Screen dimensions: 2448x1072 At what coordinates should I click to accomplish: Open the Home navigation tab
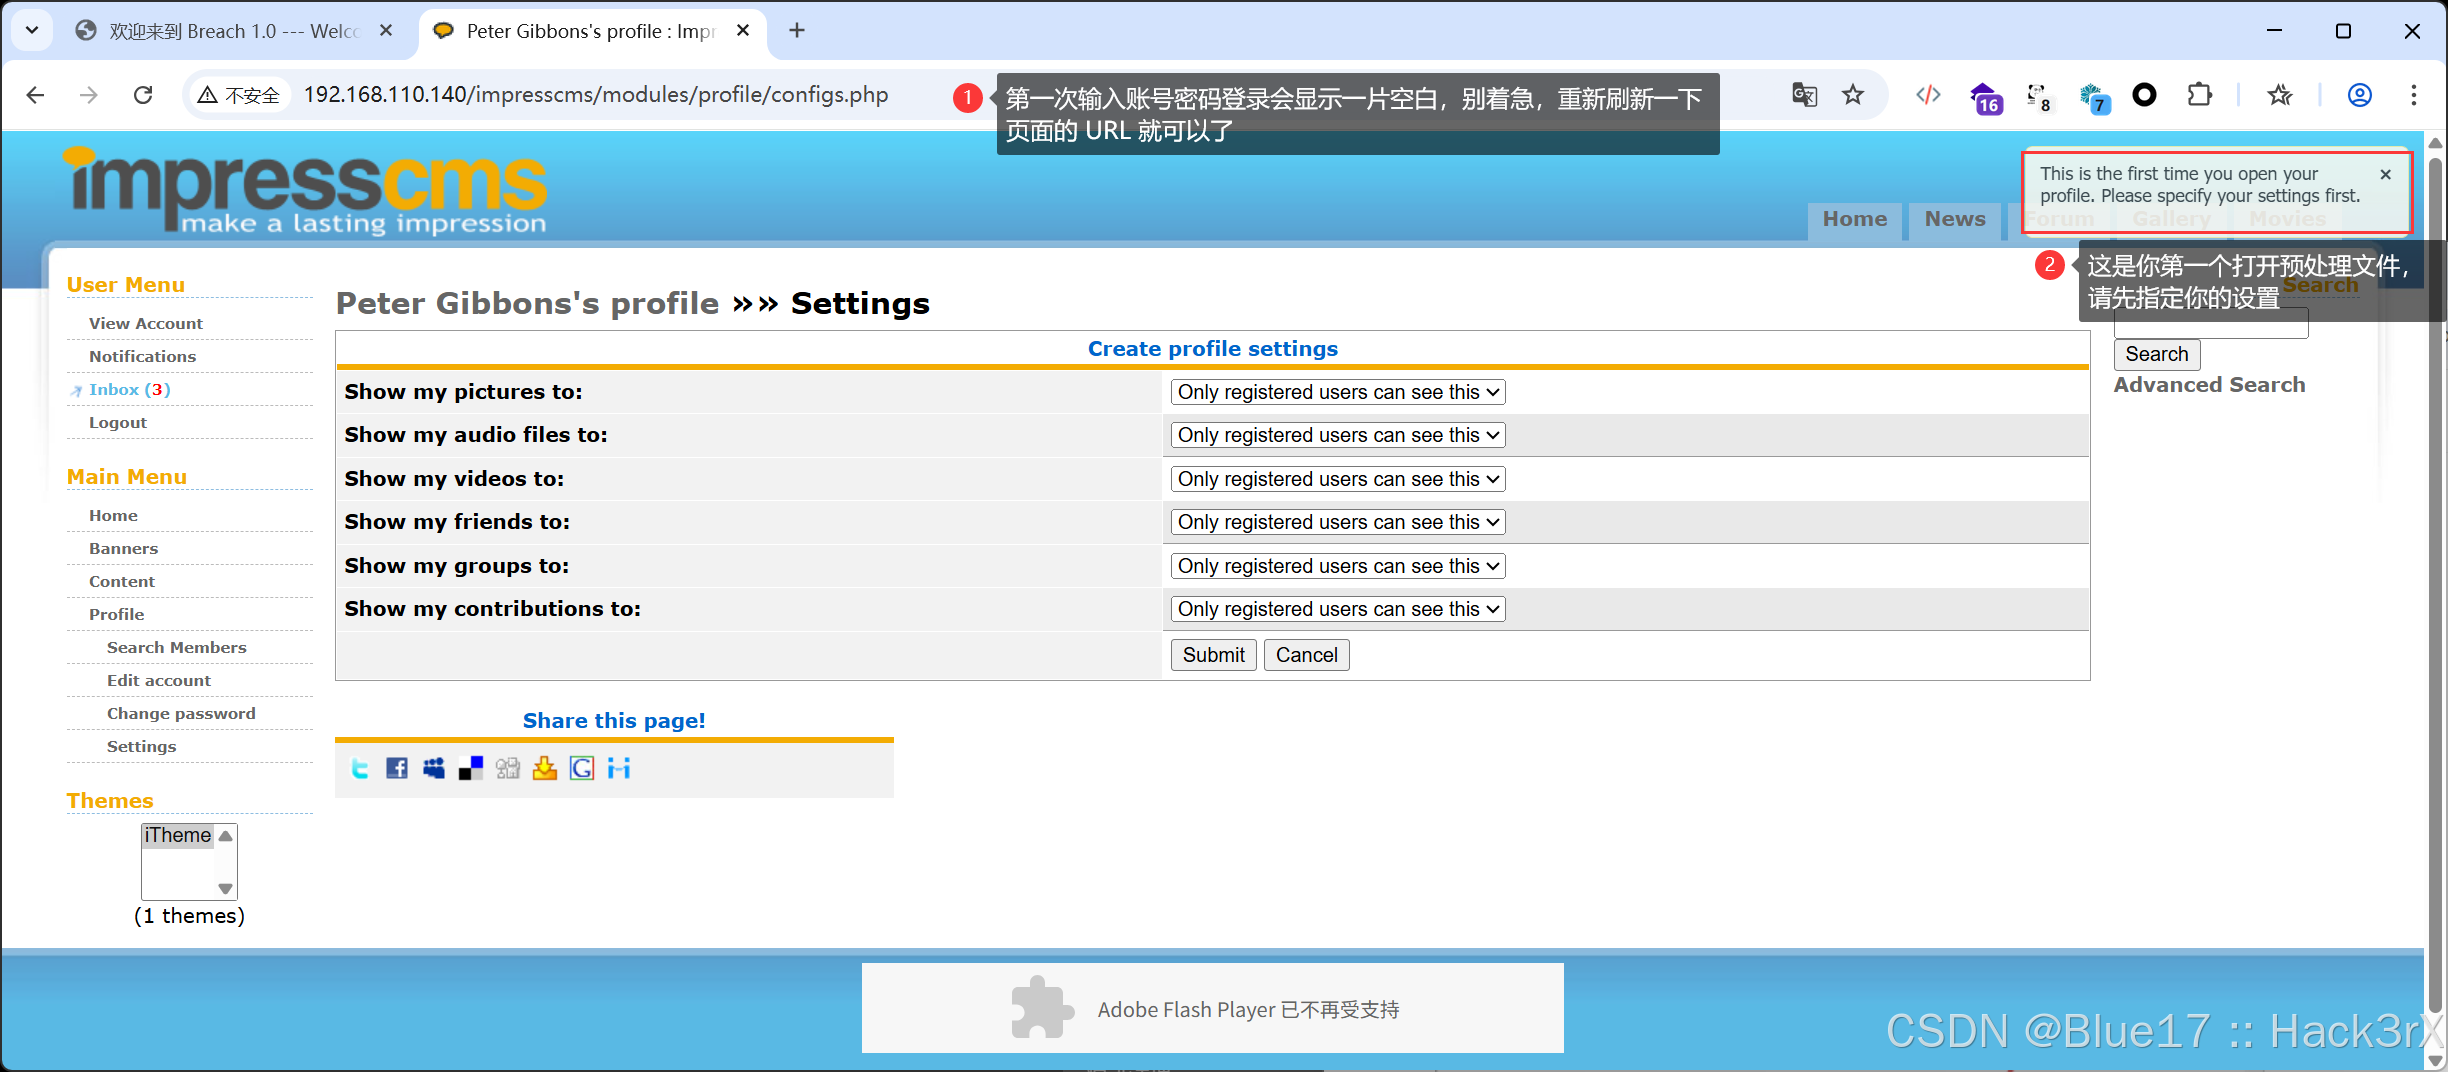[1855, 220]
